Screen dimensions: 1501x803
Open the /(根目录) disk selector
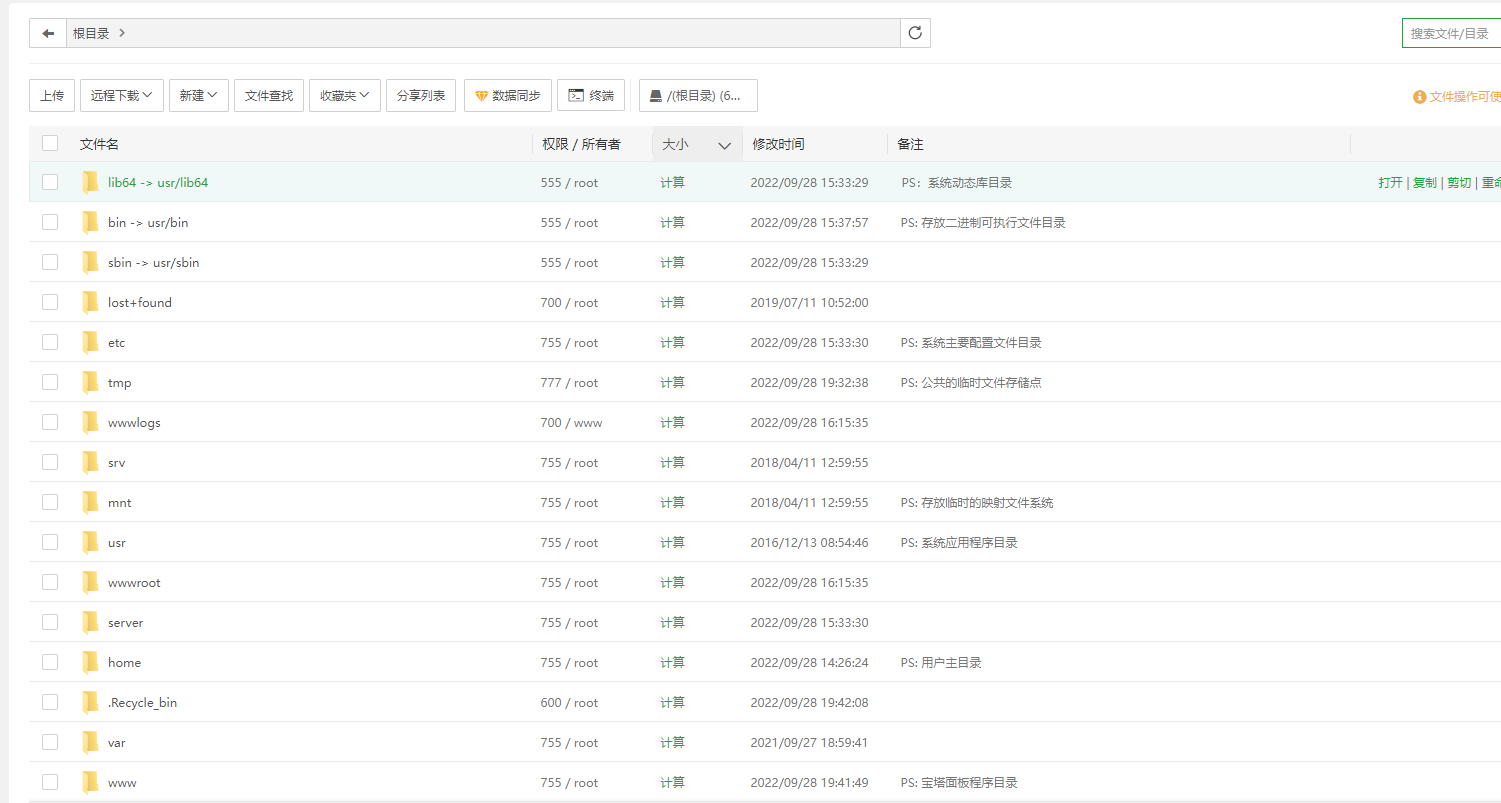pos(698,95)
